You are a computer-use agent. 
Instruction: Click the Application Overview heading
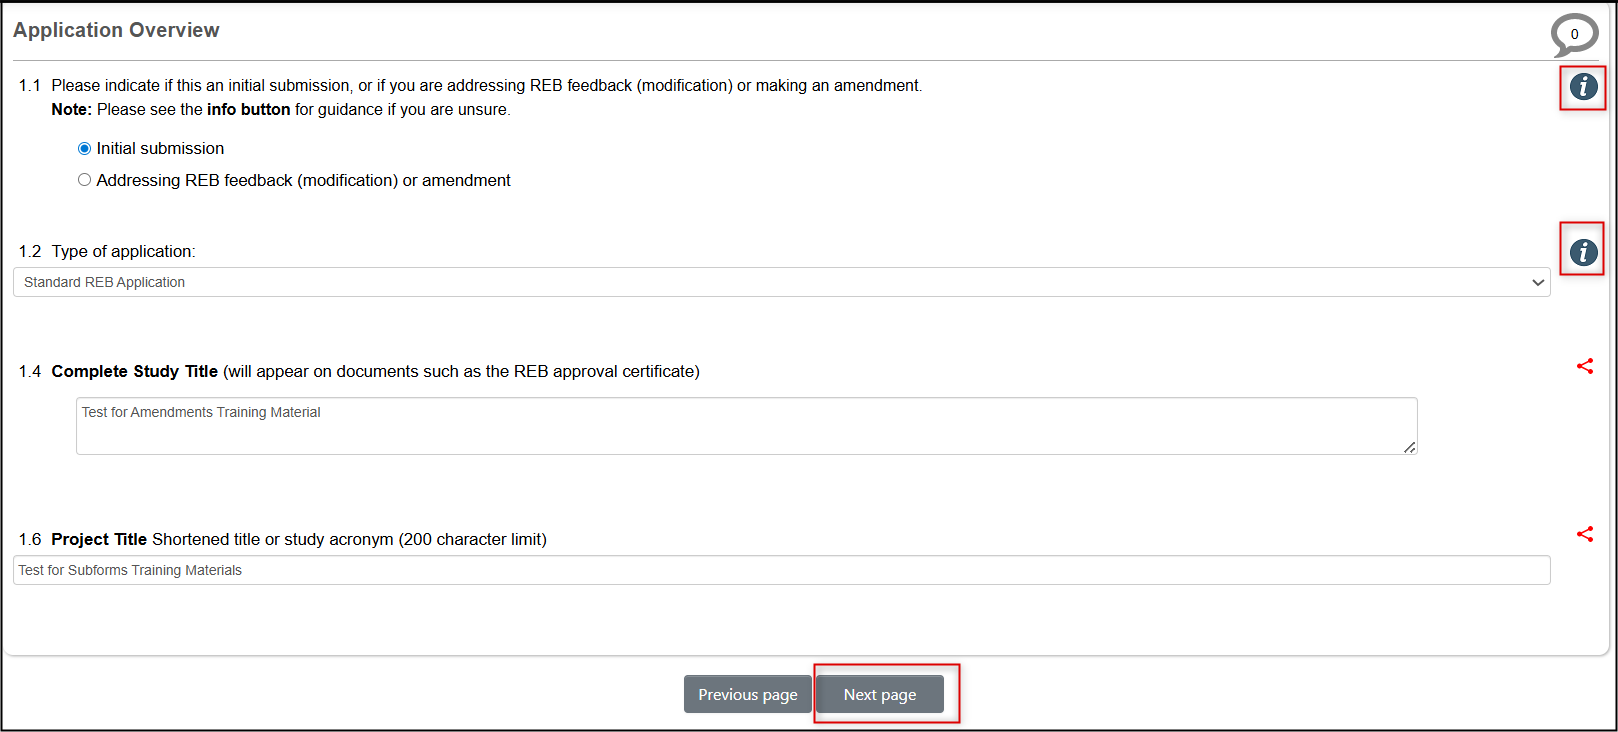[x=116, y=30]
